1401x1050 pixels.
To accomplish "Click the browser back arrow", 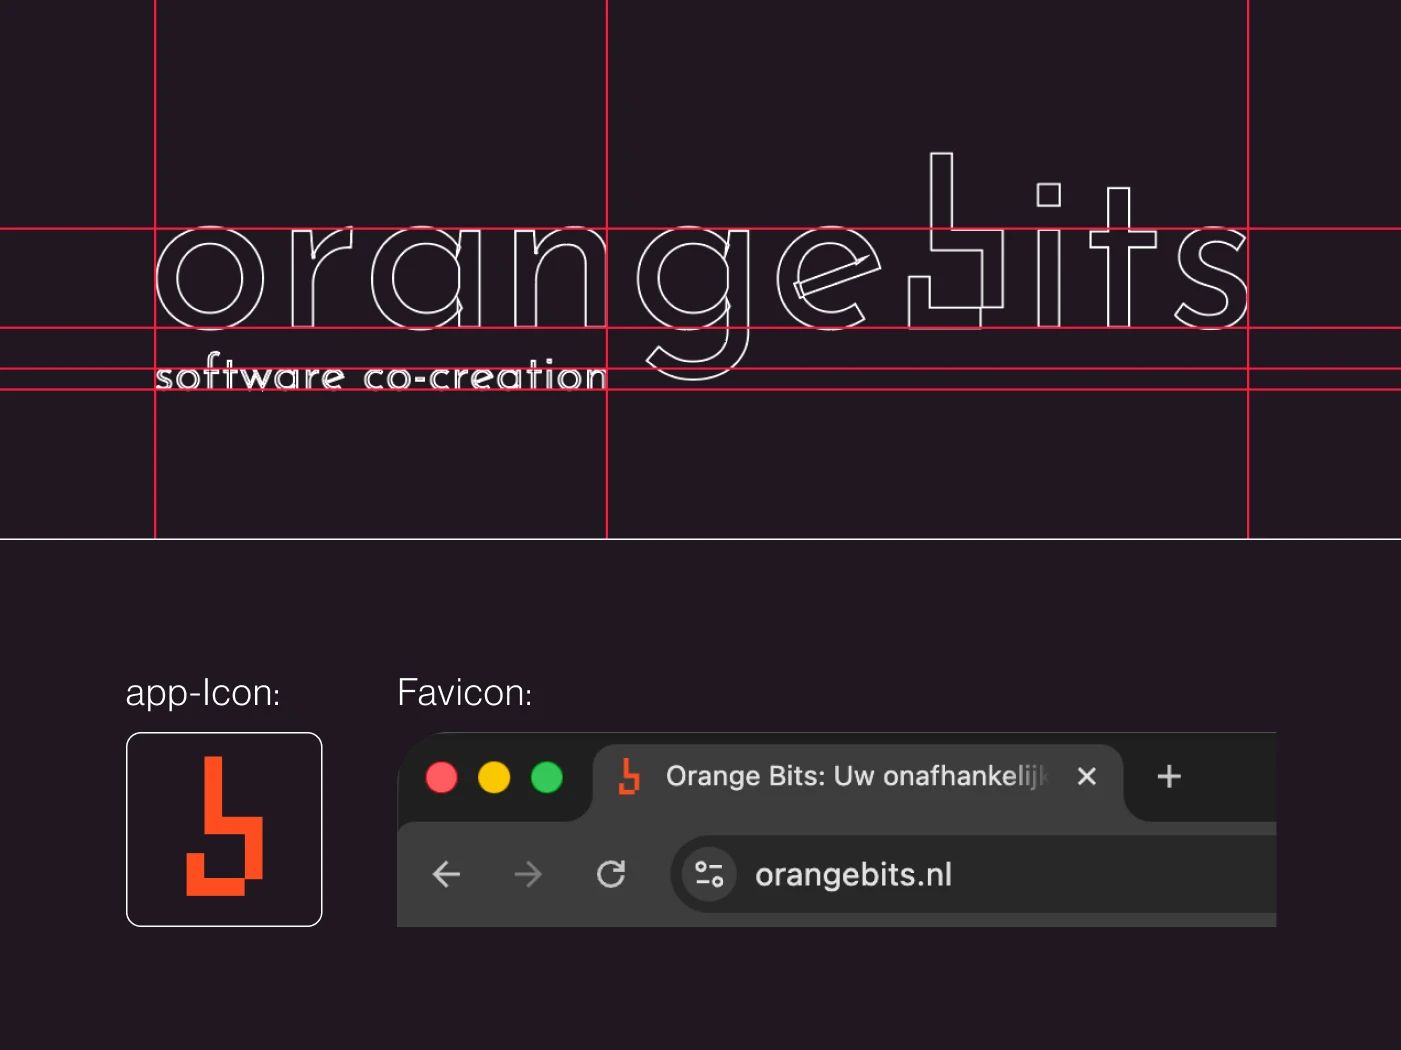I will [446, 875].
